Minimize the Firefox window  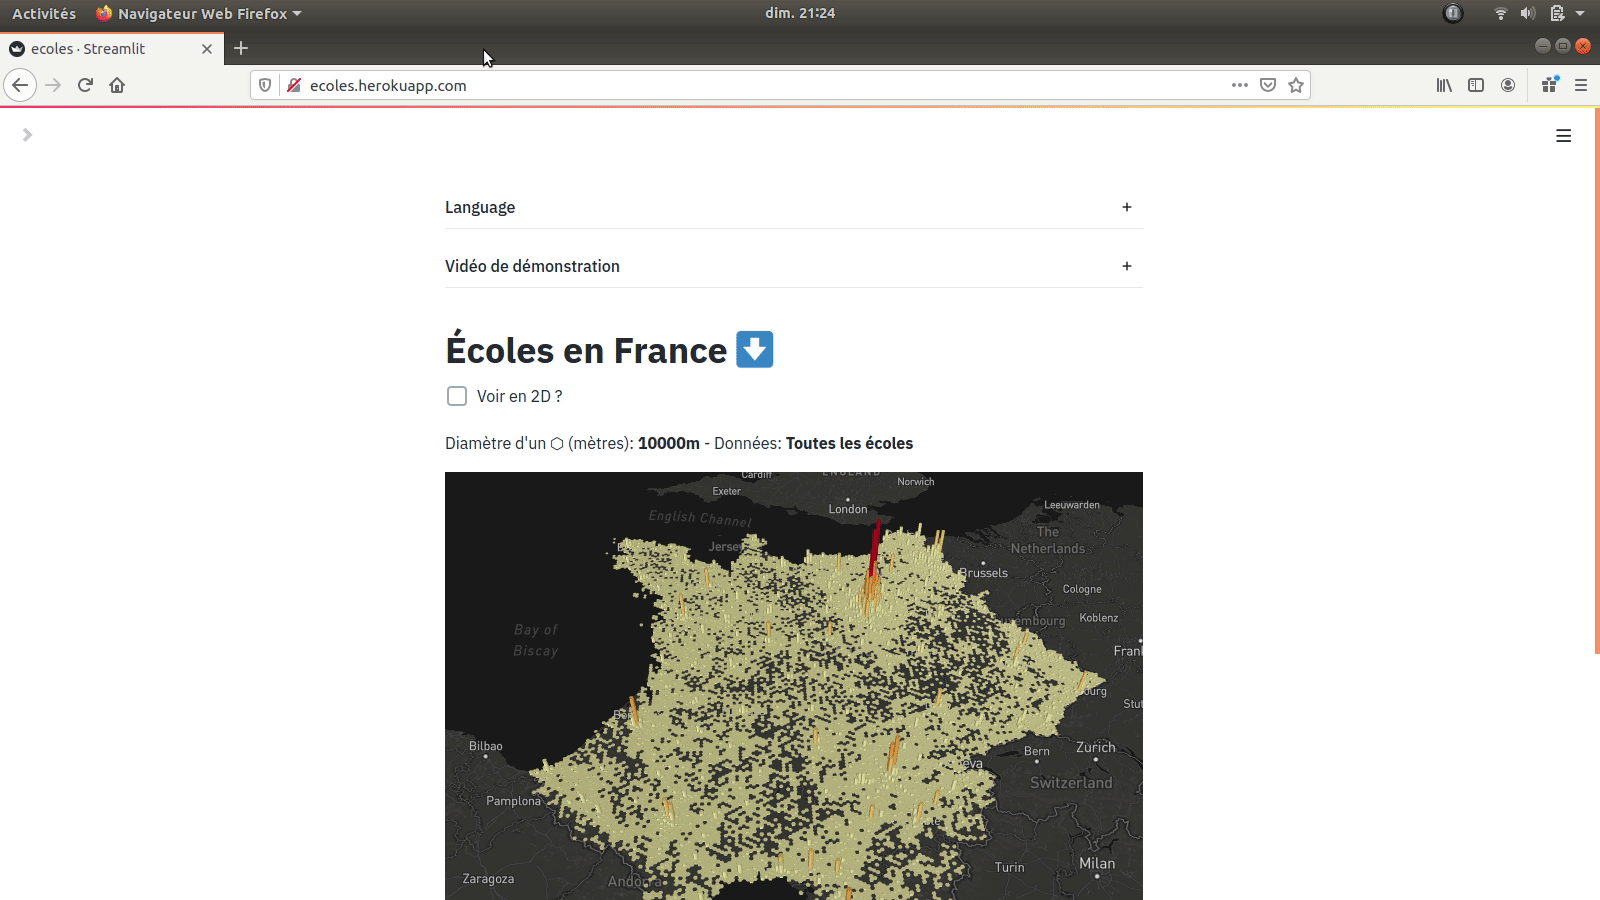[x=1542, y=46]
